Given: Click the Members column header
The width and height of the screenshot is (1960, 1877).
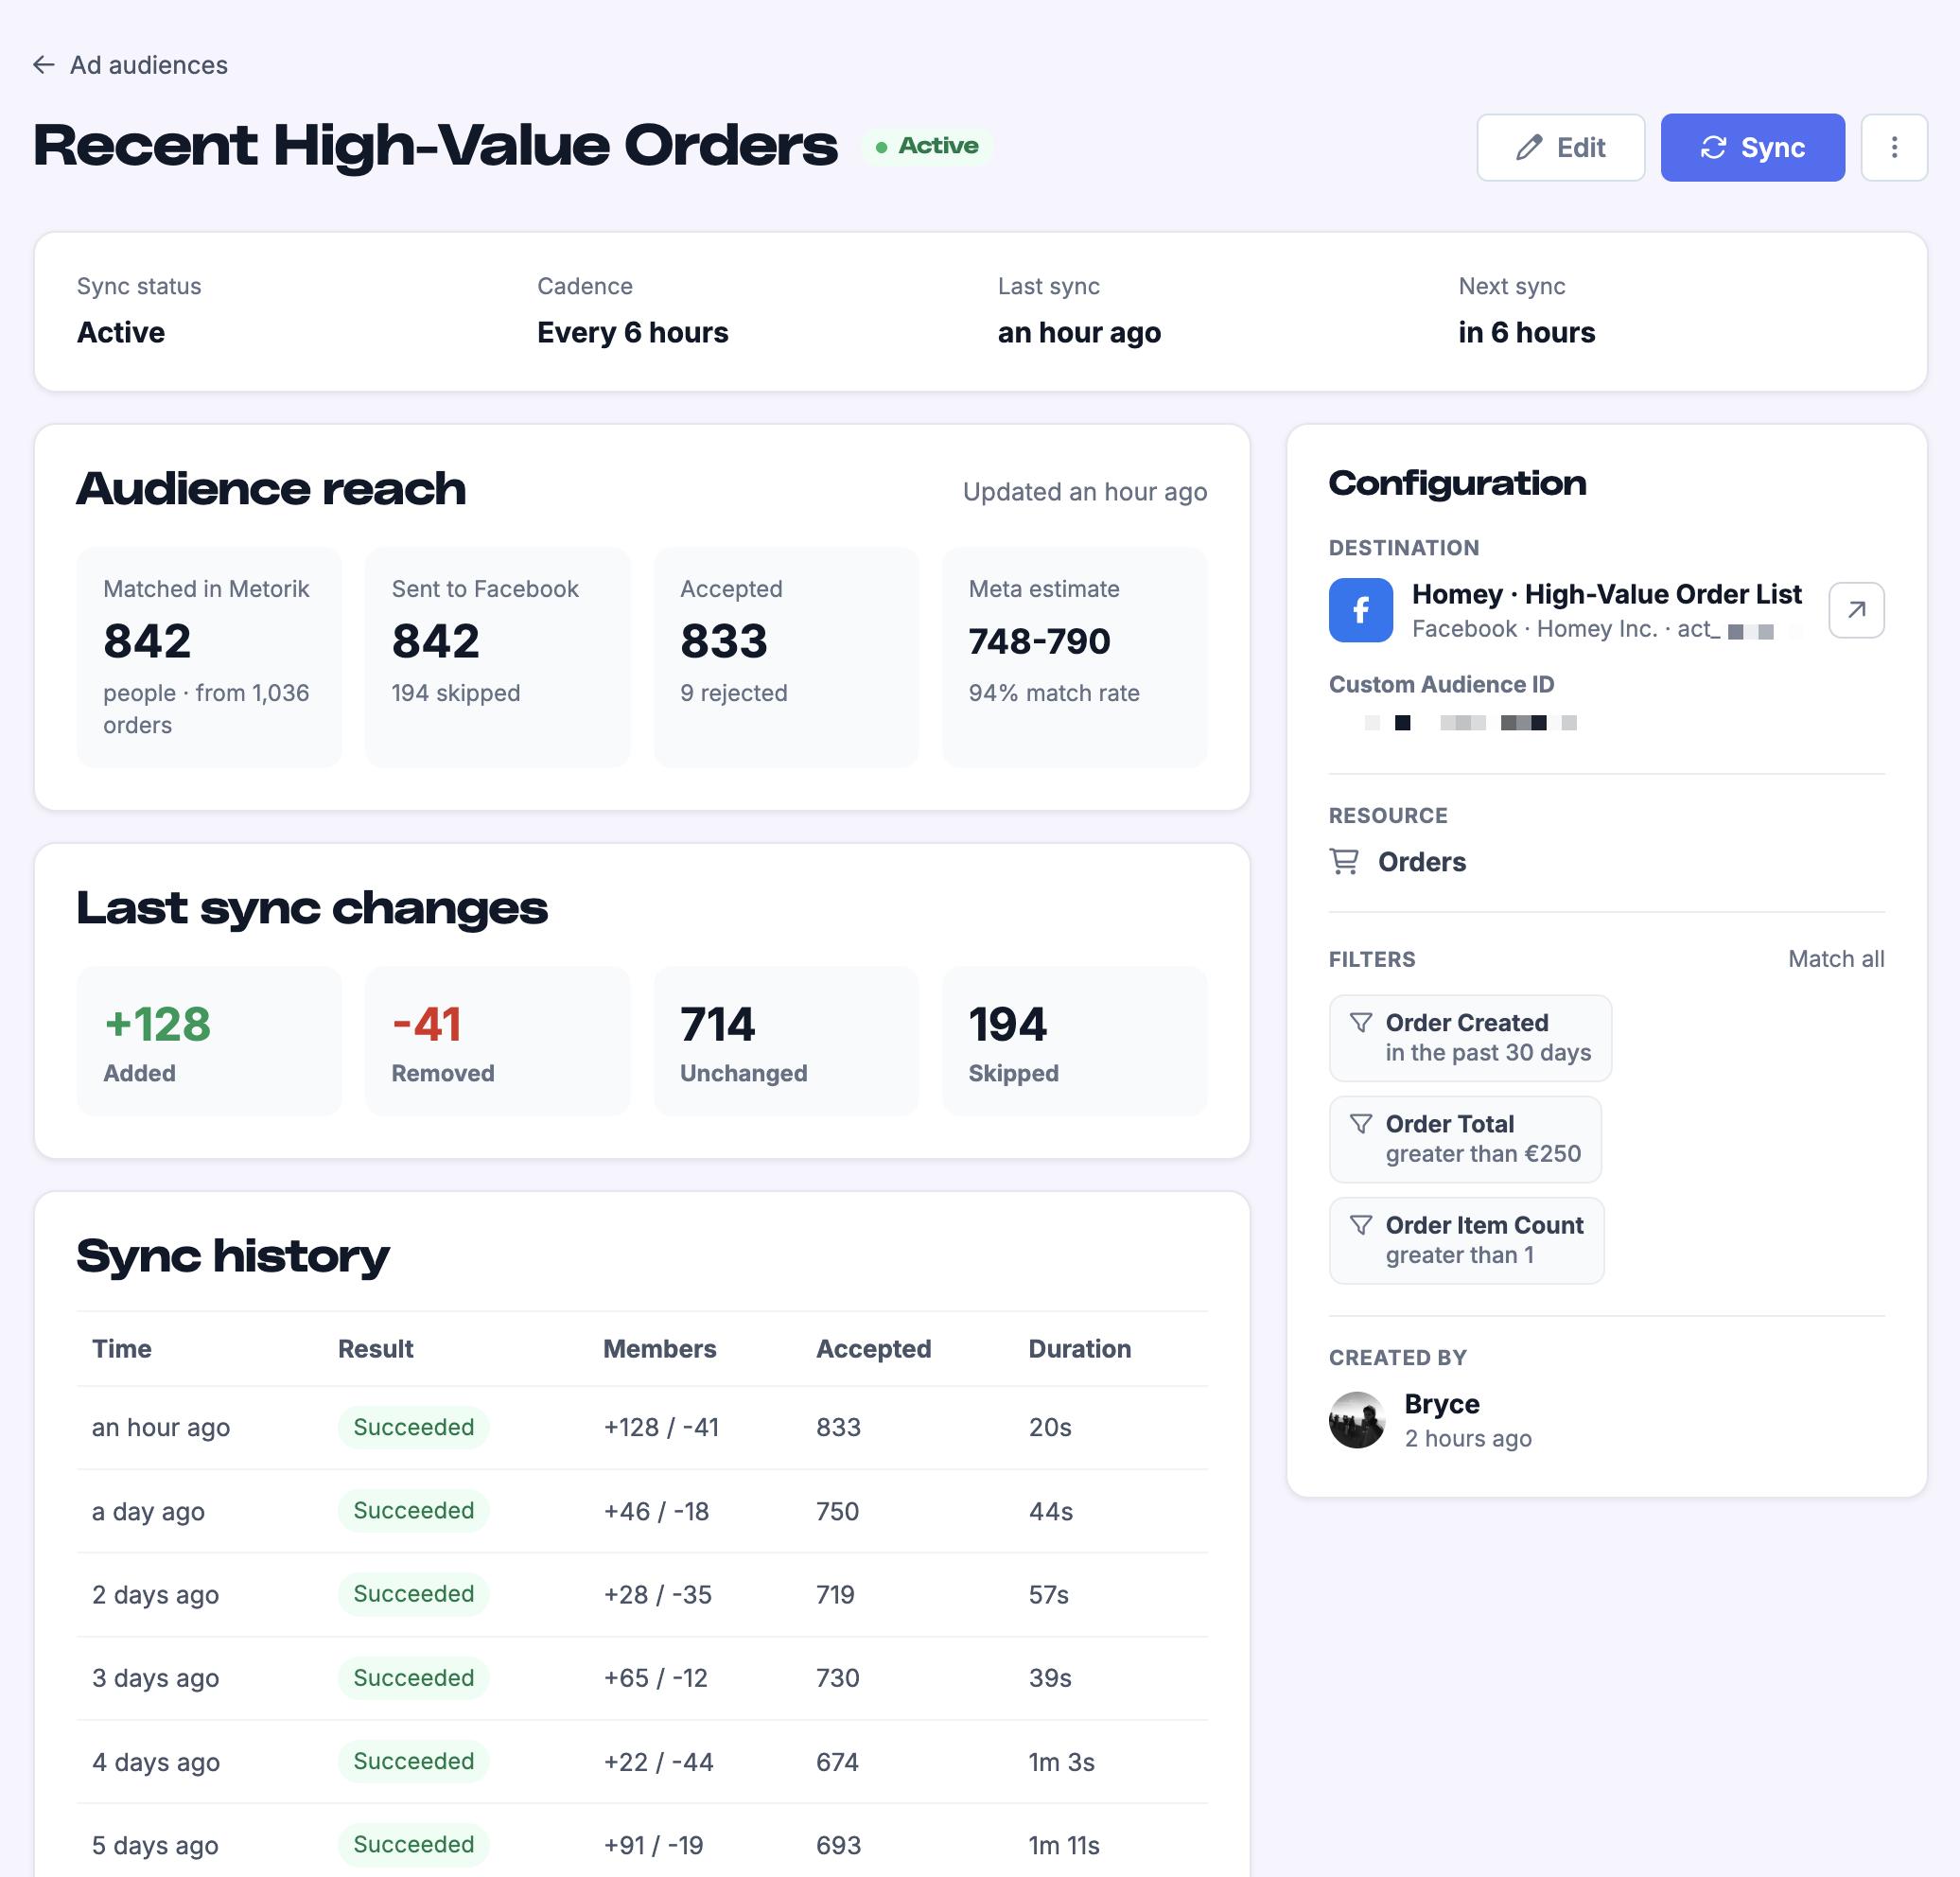Looking at the screenshot, I should click(x=660, y=1348).
